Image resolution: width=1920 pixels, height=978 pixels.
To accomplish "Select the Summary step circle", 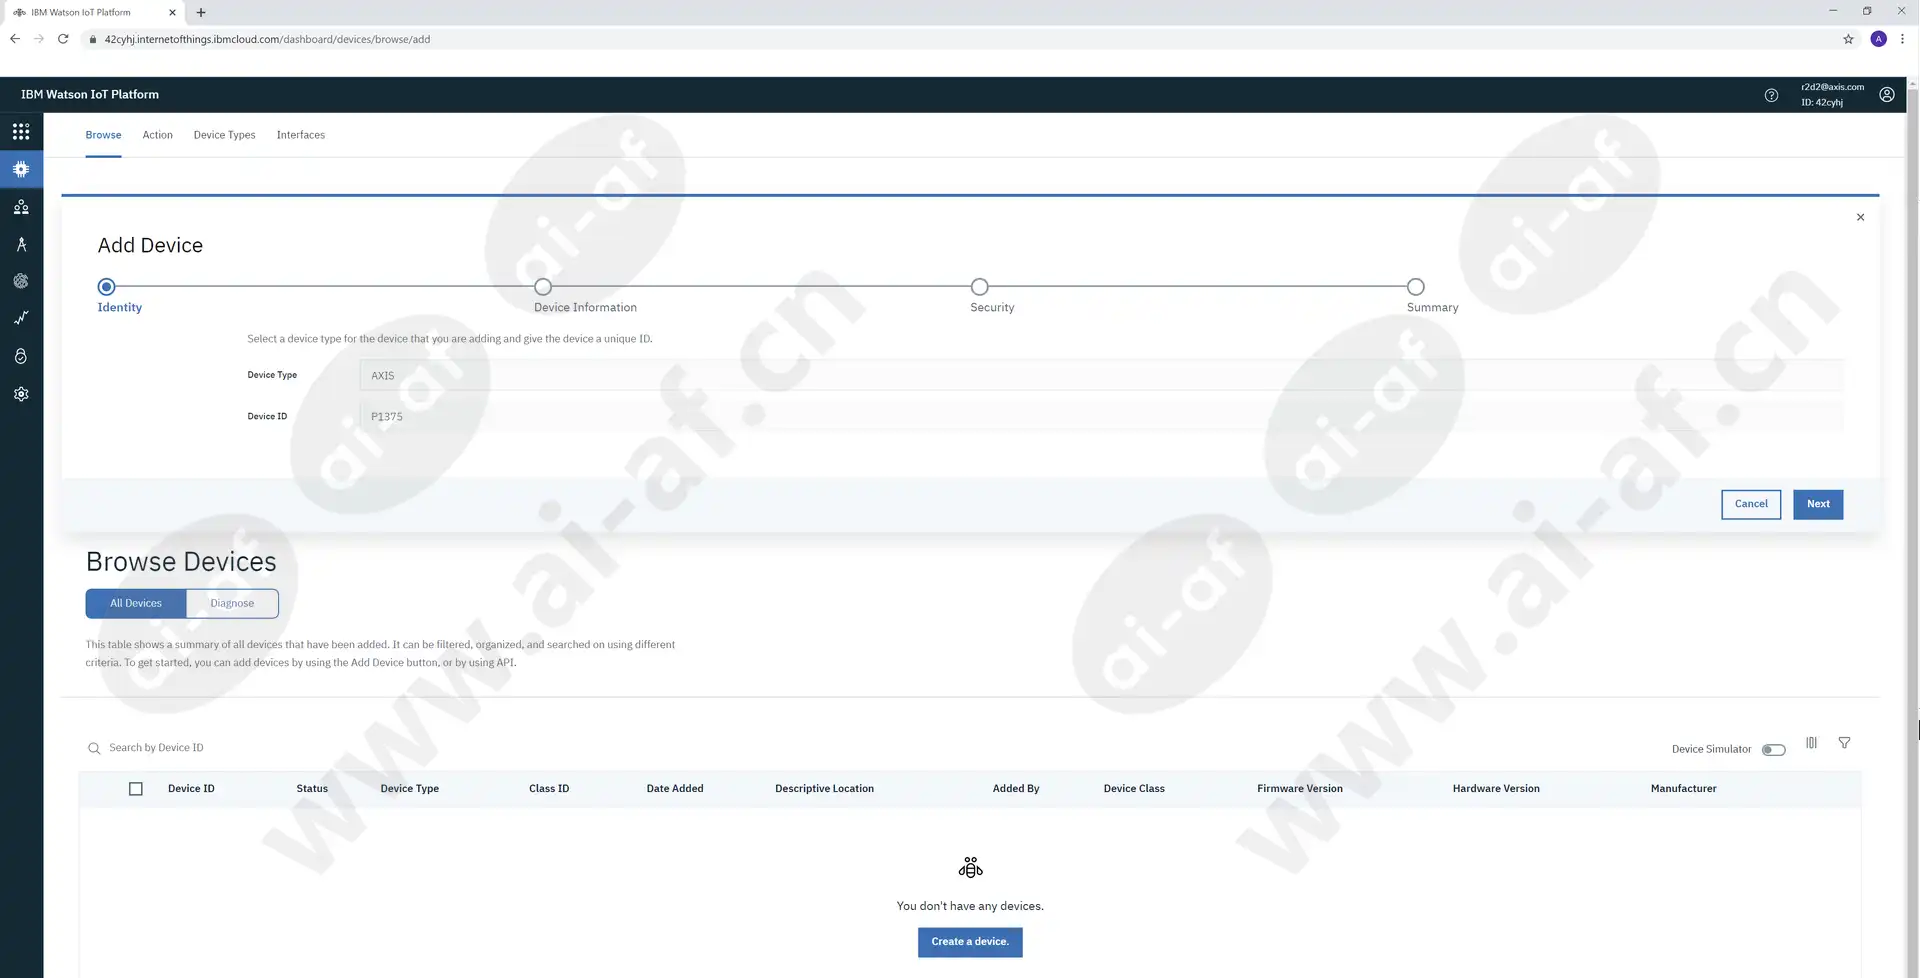I will tap(1415, 287).
